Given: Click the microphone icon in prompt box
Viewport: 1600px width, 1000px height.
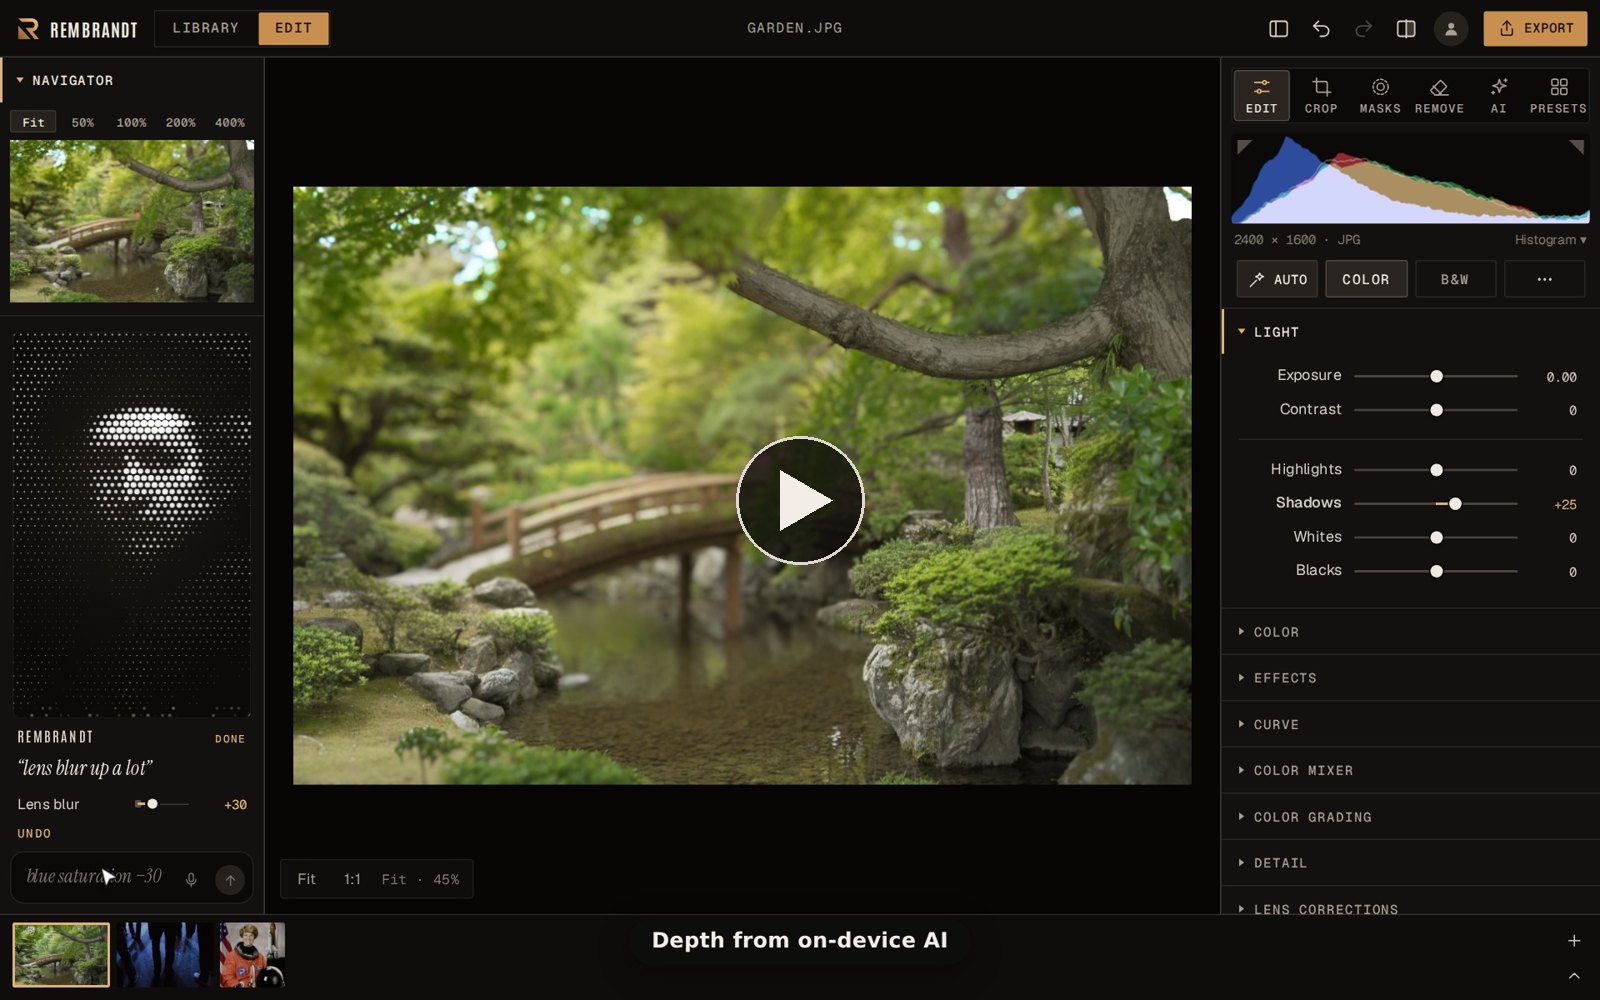Looking at the screenshot, I should [191, 880].
